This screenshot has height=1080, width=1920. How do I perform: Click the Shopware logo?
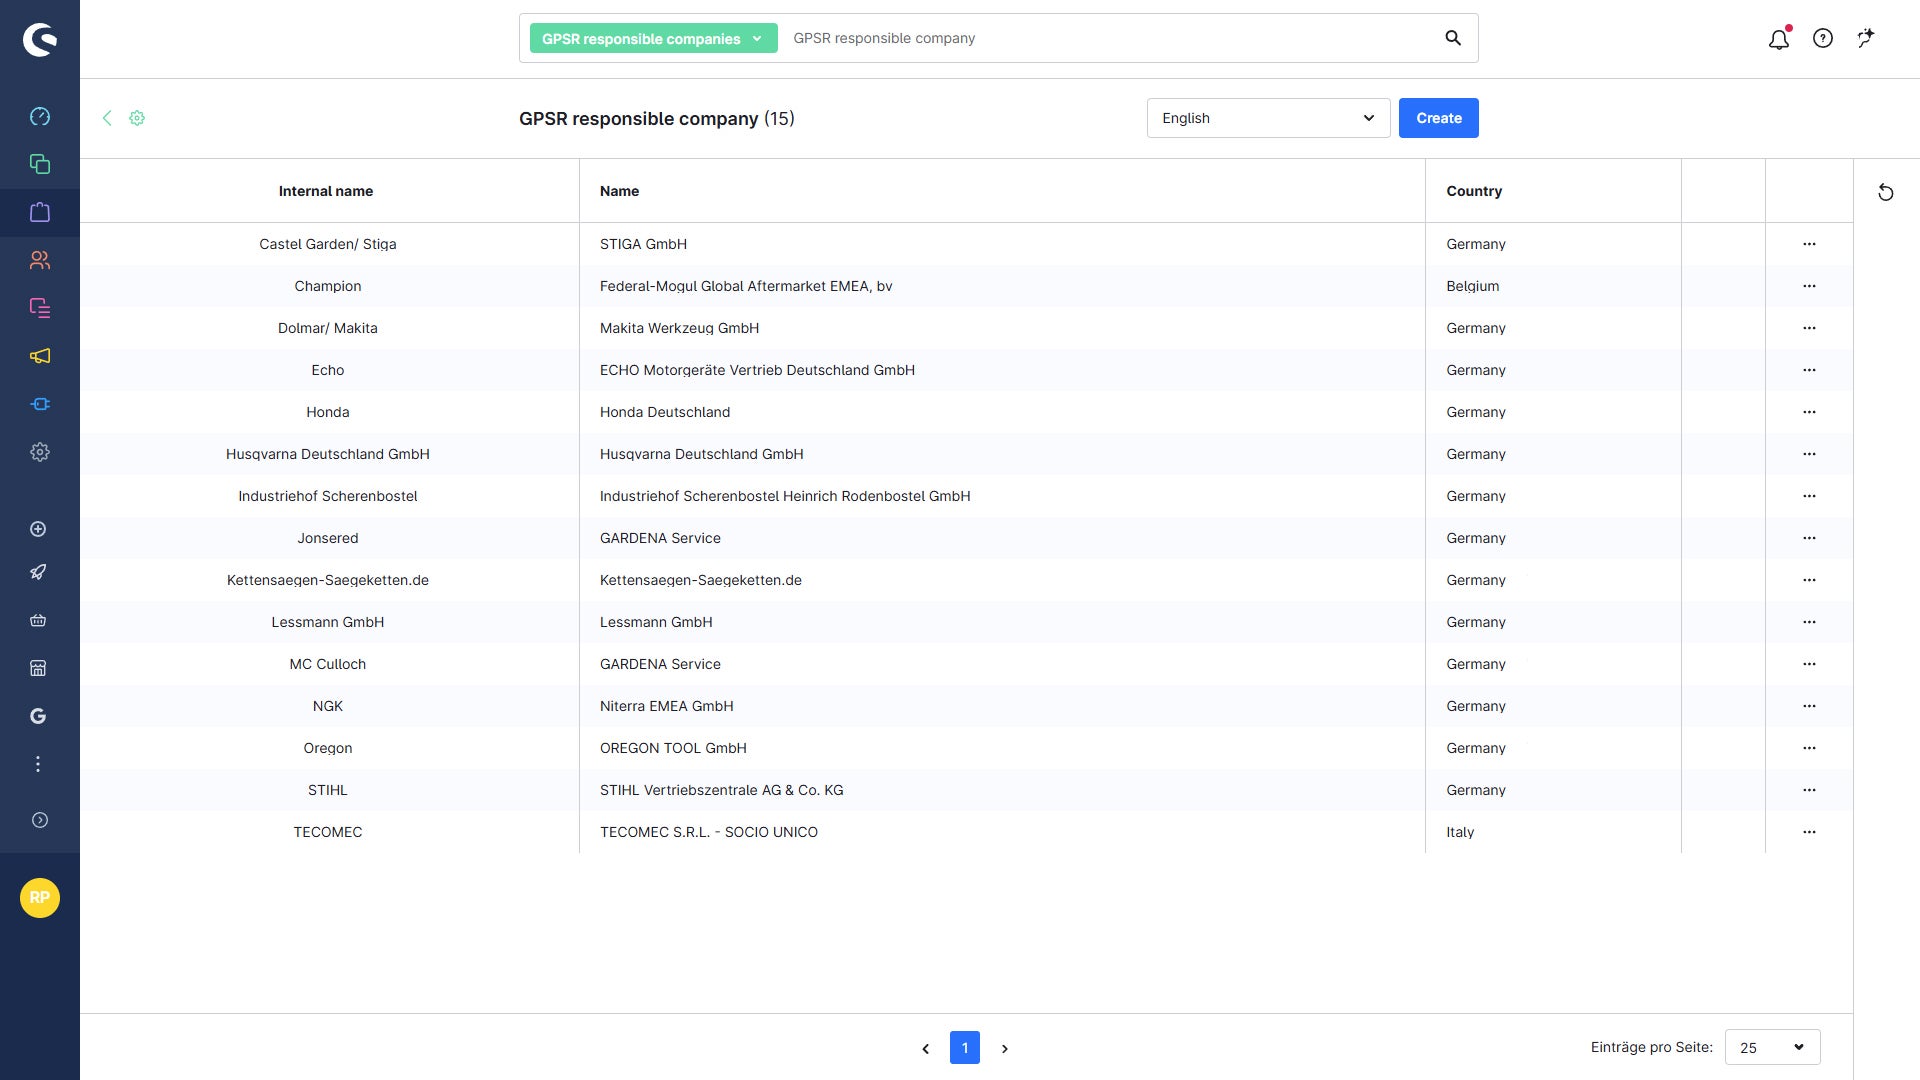click(x=40, y=39)
